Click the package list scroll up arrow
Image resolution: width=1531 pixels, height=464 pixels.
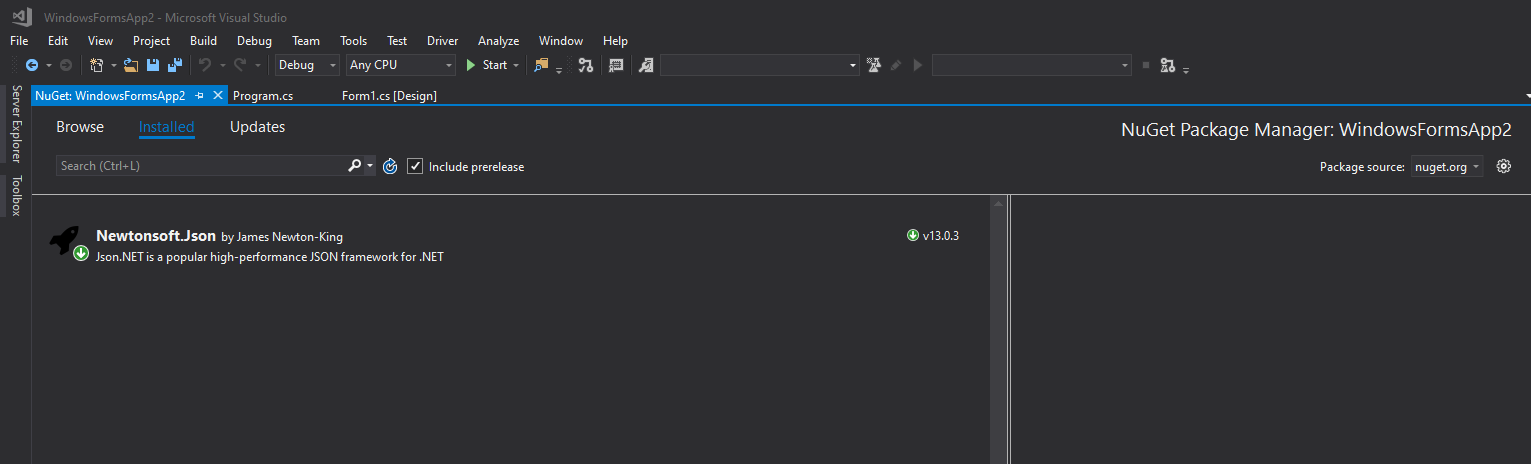click(x=997, y=203)
